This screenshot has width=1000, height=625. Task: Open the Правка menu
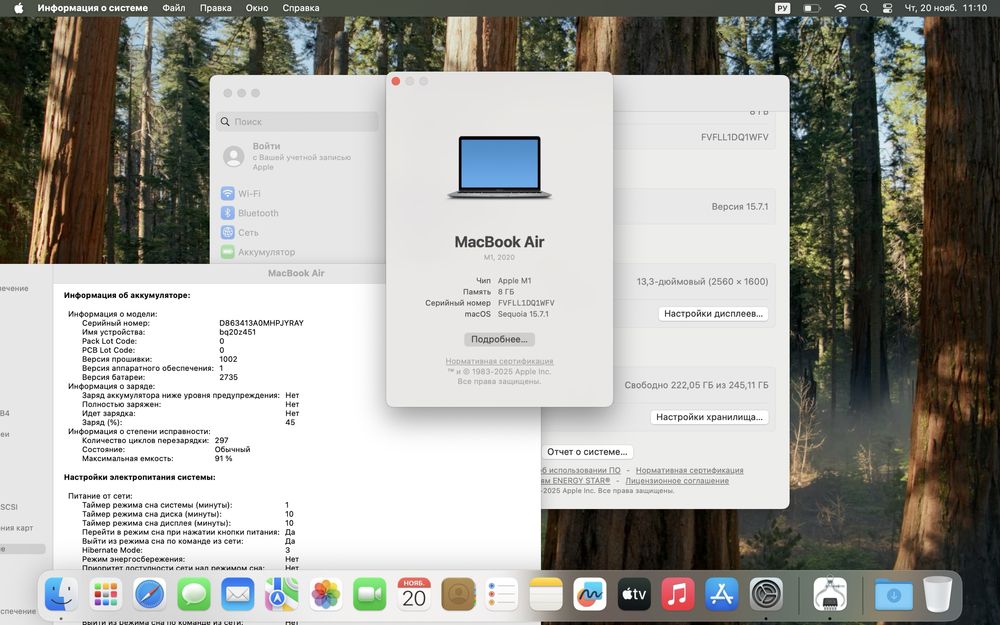(216, 8)
